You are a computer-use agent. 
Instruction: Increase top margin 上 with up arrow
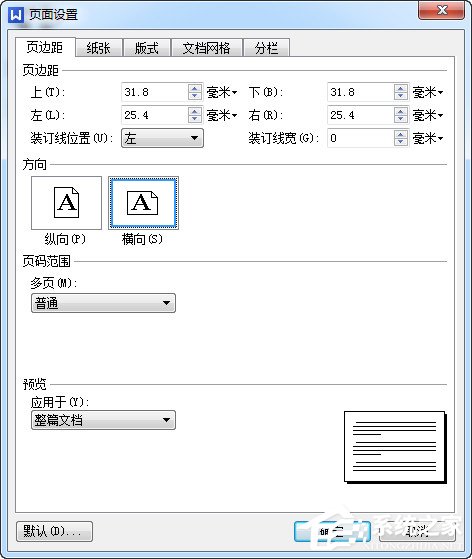(x=195, y=88)
